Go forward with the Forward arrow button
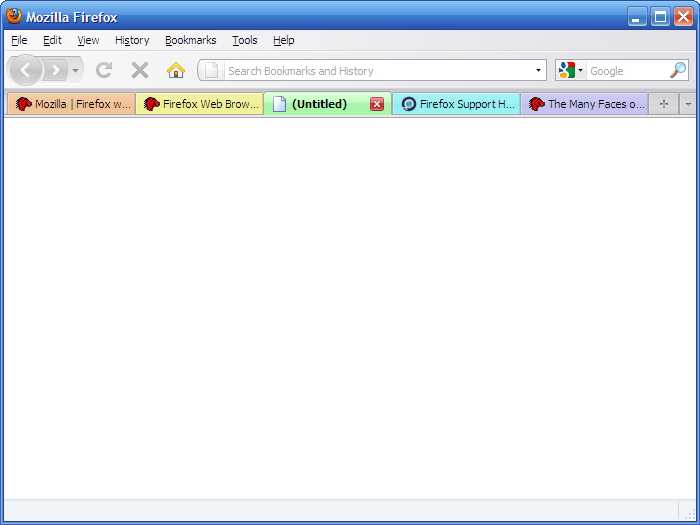Screen dimensions: 700x525 click(x=55, y=70)
